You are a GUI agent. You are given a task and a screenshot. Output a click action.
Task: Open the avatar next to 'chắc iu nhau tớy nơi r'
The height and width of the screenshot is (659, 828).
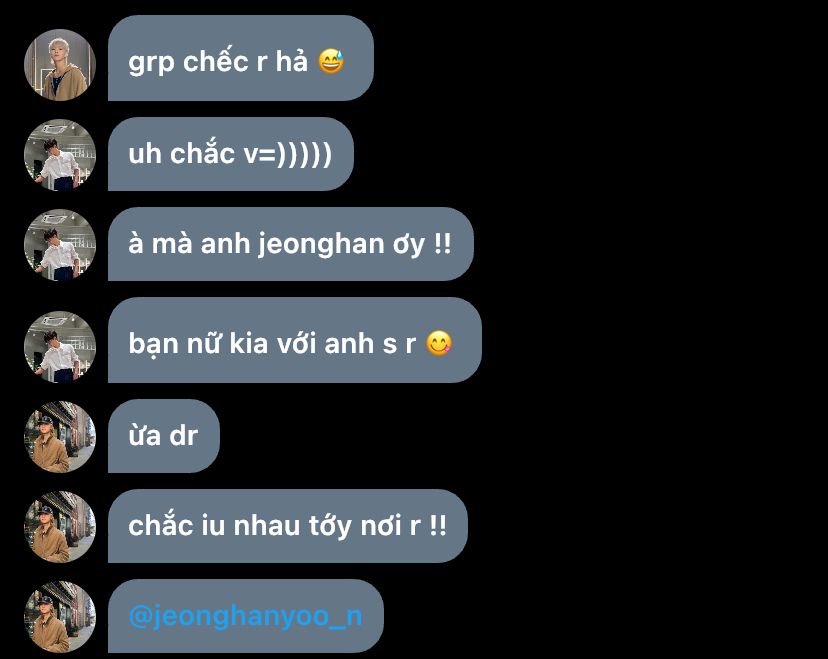coord(60,527)
